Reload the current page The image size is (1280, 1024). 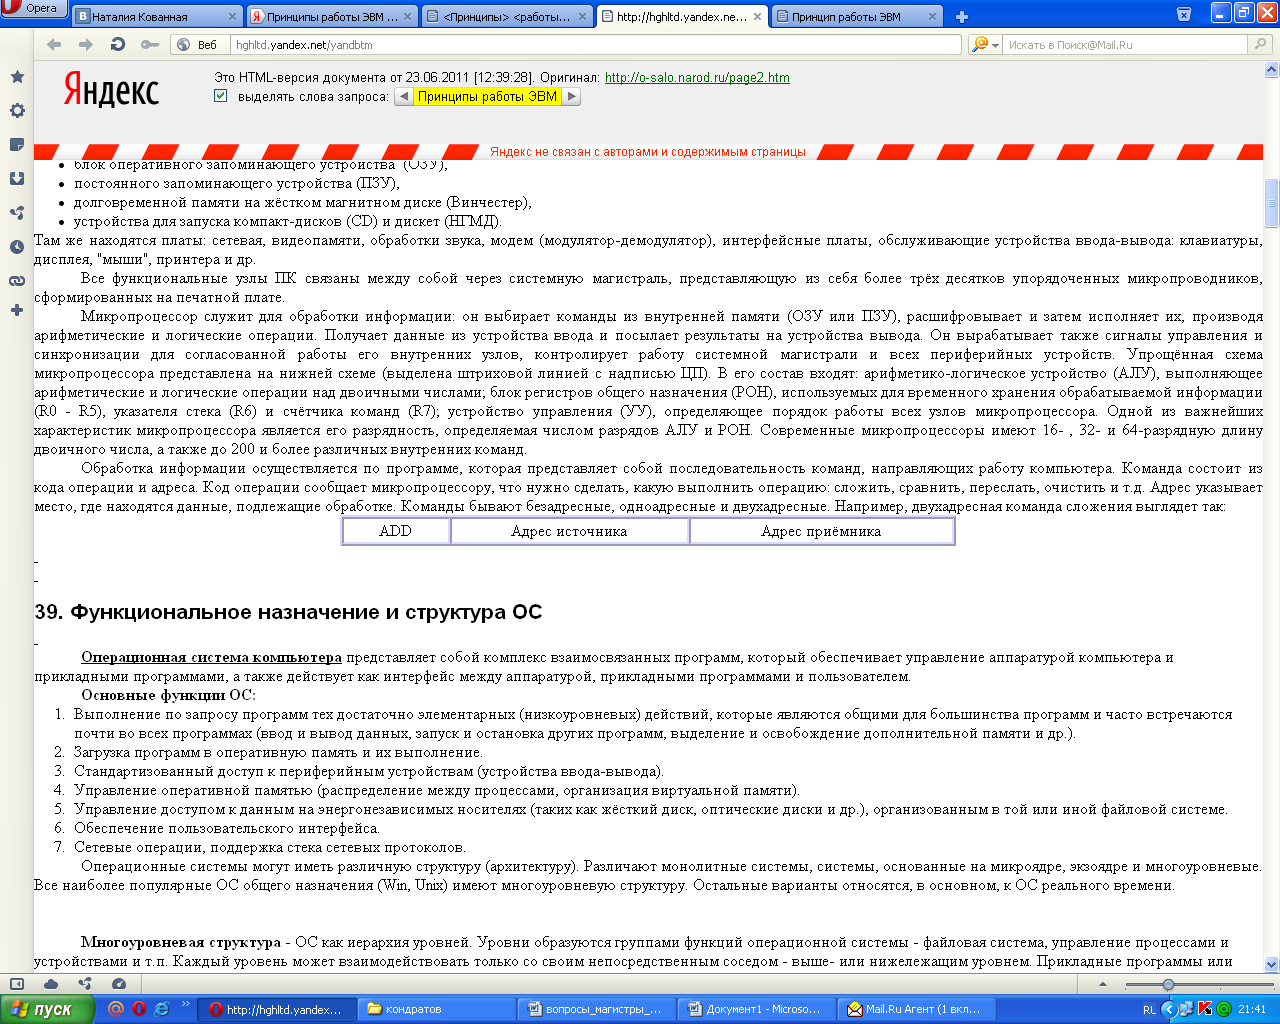pyautogui.click(x=118, y=44)
